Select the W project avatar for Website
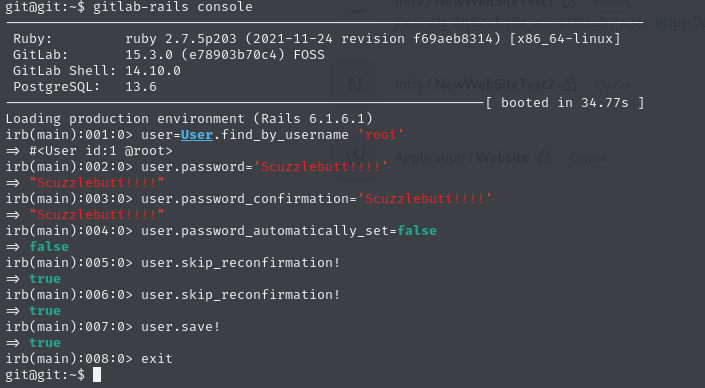 pos(355,158)
